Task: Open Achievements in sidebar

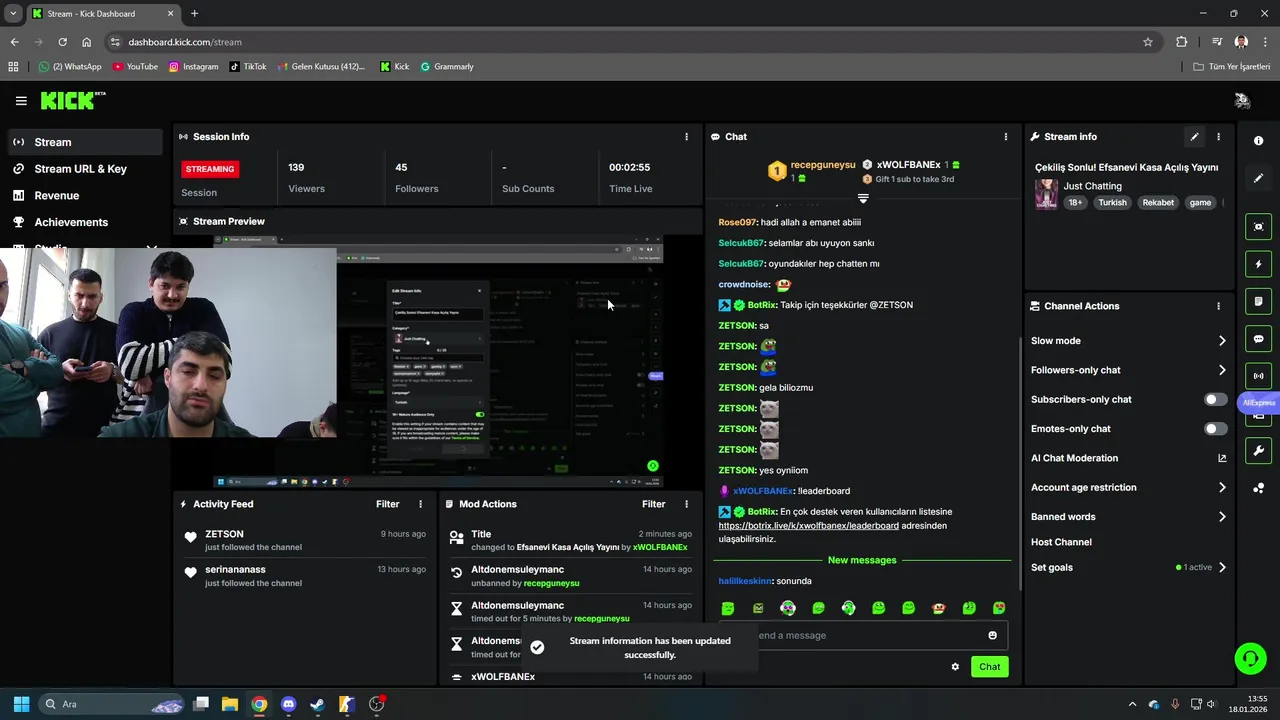Action: 85,222
